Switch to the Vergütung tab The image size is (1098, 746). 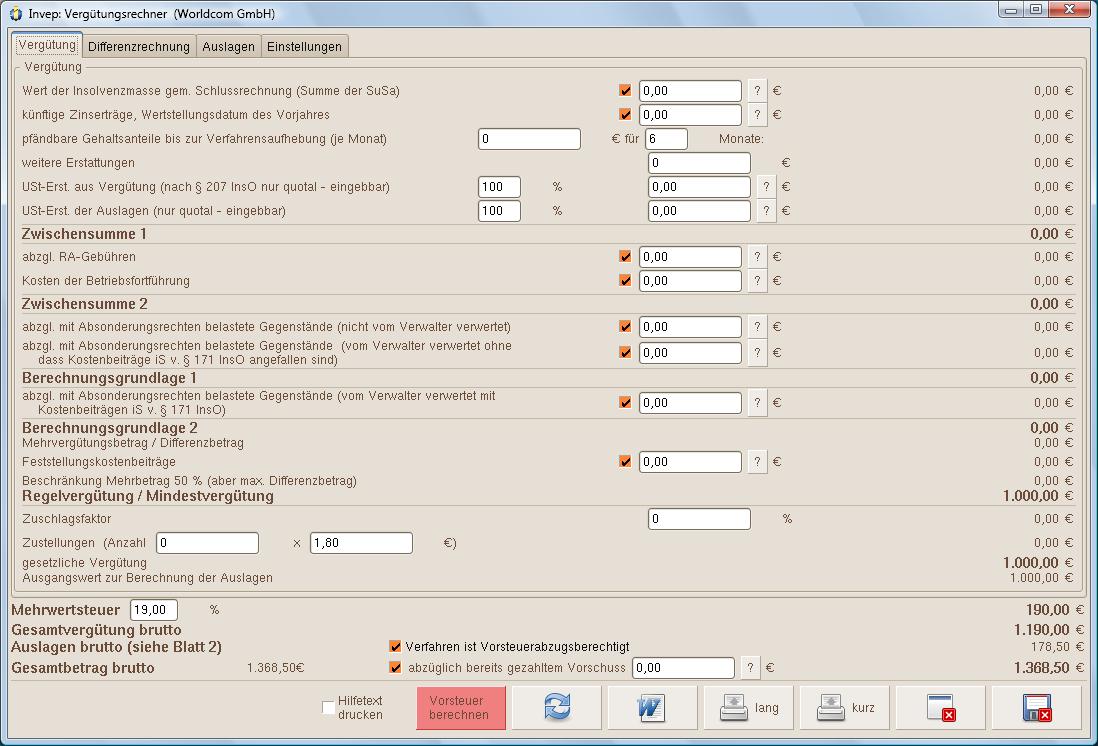(x=47, y=45)
